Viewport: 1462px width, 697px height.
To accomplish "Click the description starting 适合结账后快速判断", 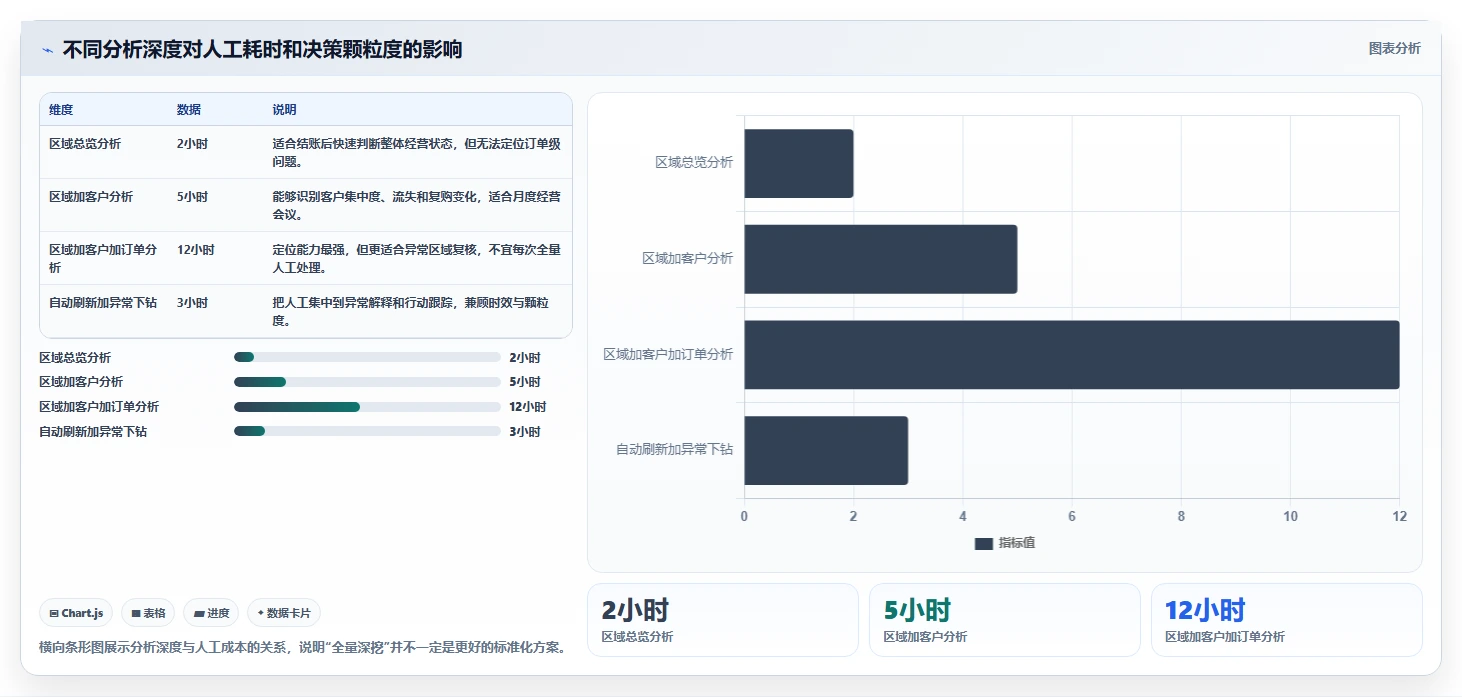I will pos(417,152).
